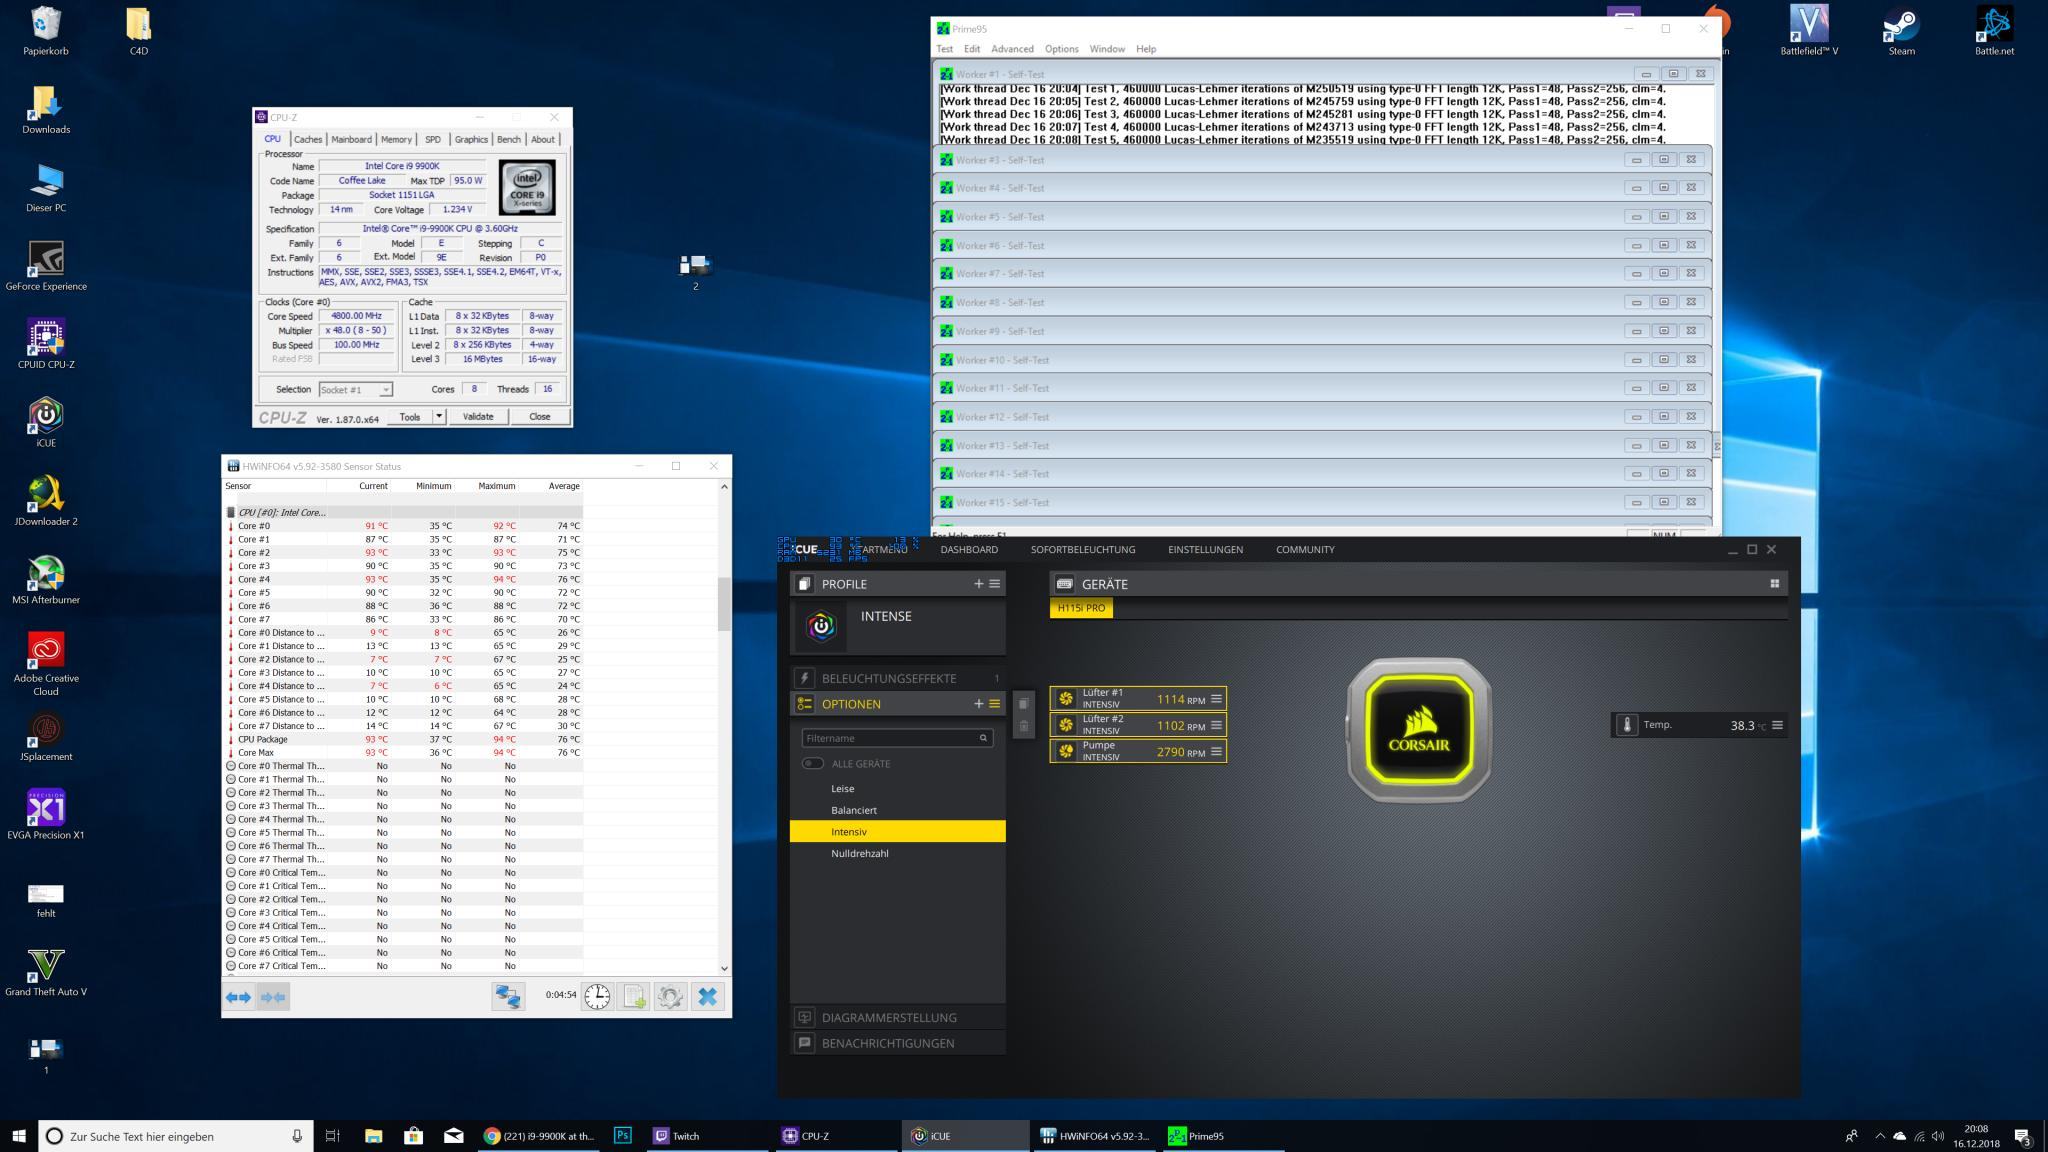Viewport: 2048px width, 1152px height.
Task: Toggle the Alle Geräte switch
Action: pyautogui.click(x=812, y=763)
